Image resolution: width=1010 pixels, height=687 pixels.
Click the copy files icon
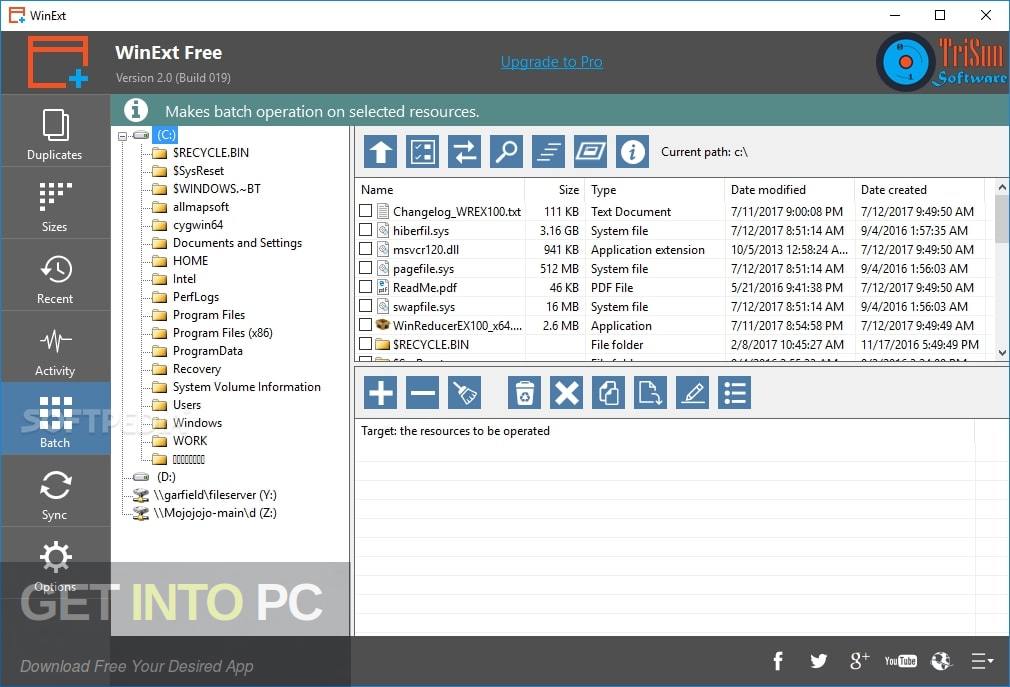click(x=608, y=393)
